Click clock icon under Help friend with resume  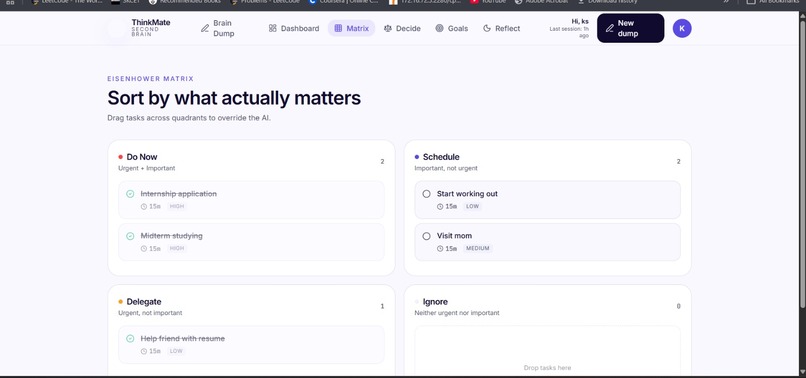tap(144, 351)
